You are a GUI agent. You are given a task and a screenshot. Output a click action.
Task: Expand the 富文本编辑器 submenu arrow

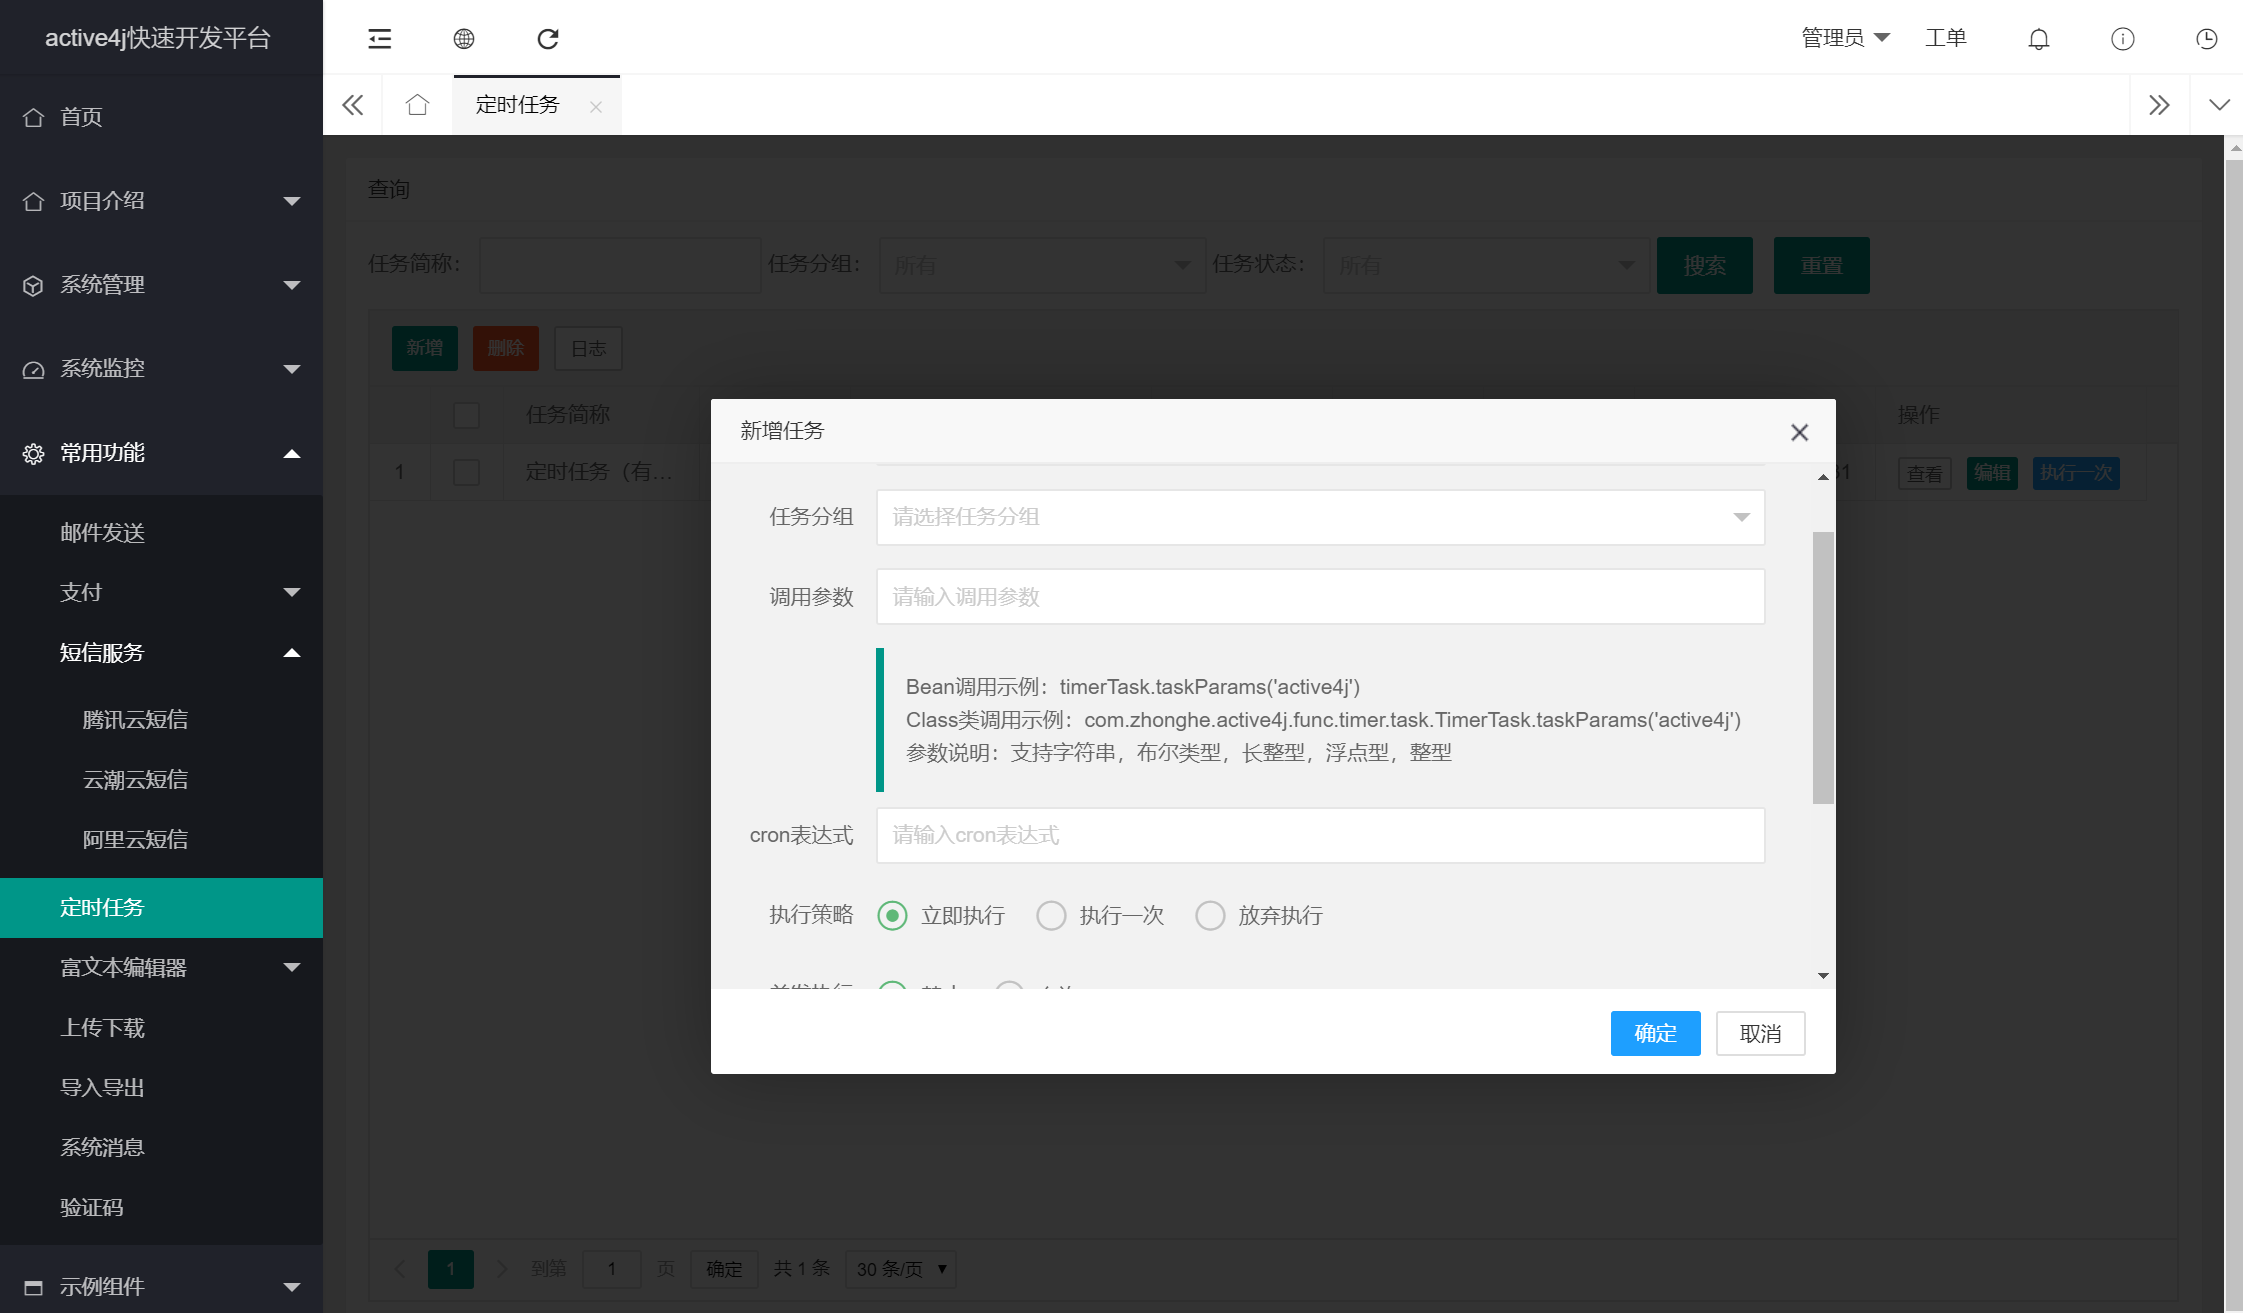(292, 967)
